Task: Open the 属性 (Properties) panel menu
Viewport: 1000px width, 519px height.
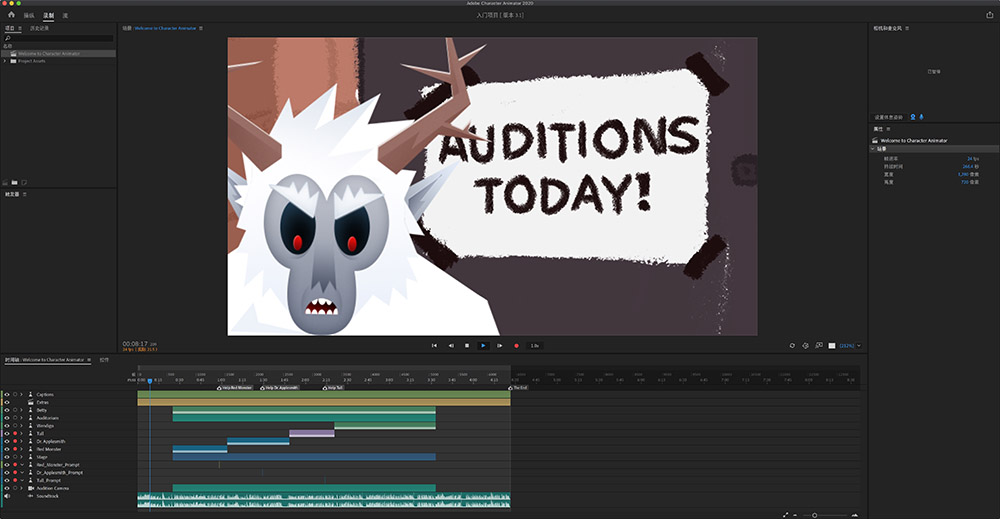Action: [x=888, y=129]
